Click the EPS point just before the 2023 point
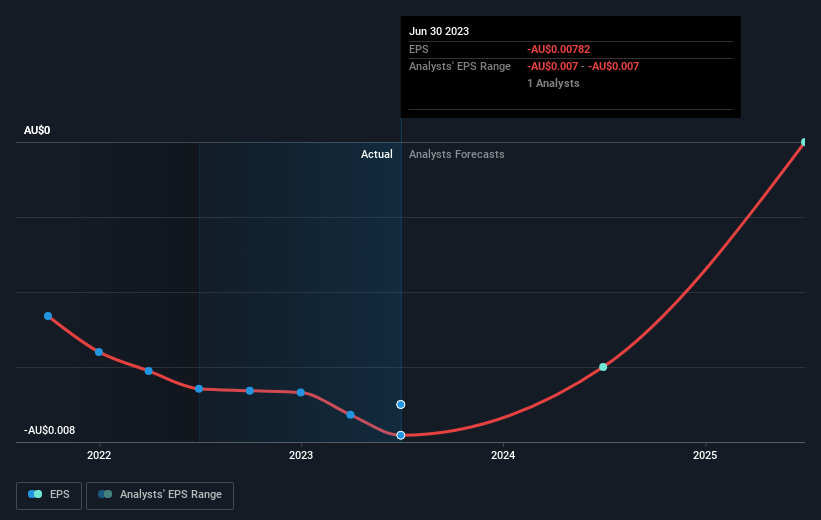 (250, 391)
